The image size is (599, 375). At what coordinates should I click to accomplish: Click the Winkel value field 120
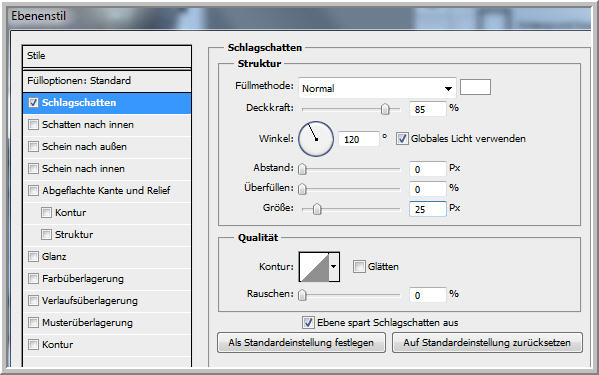pos(359,139)
